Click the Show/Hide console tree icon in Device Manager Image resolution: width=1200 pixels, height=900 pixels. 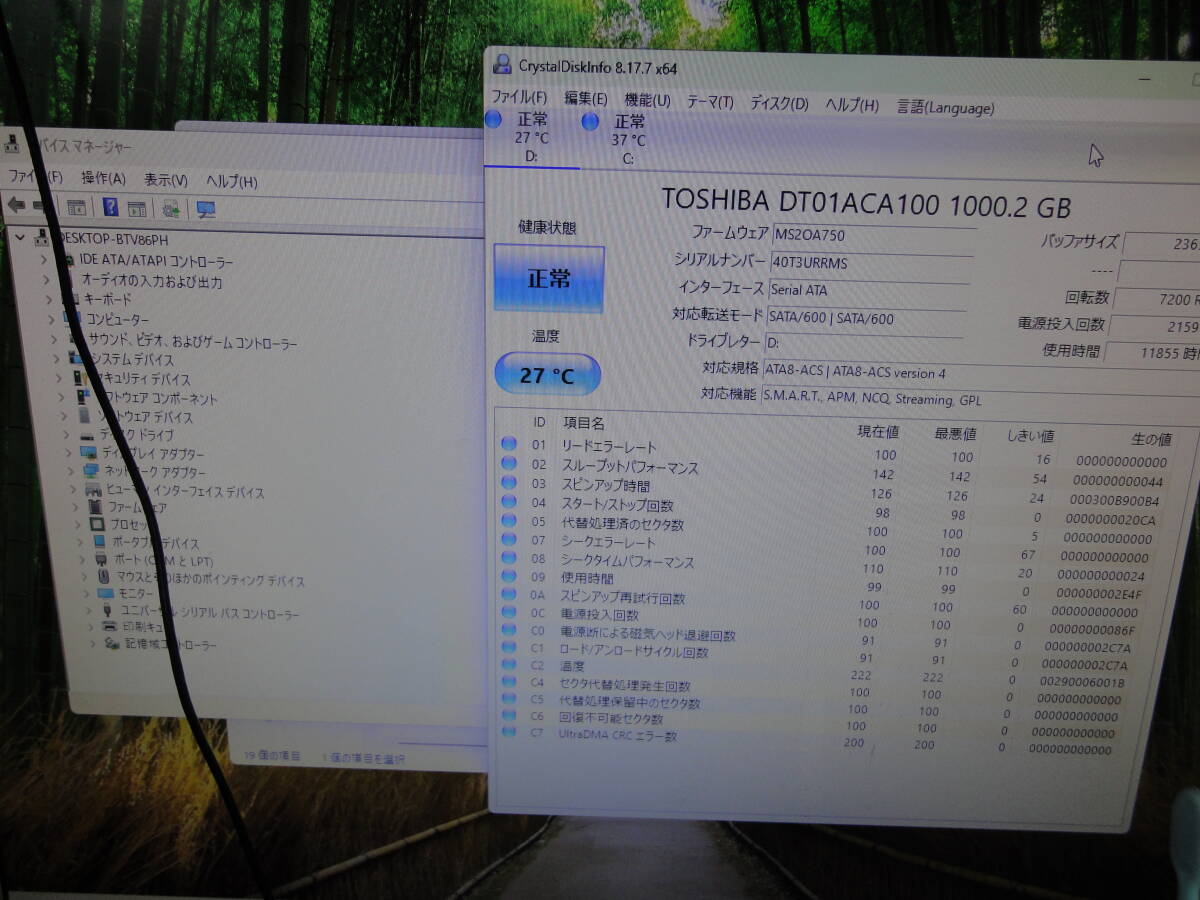(76, 207)
